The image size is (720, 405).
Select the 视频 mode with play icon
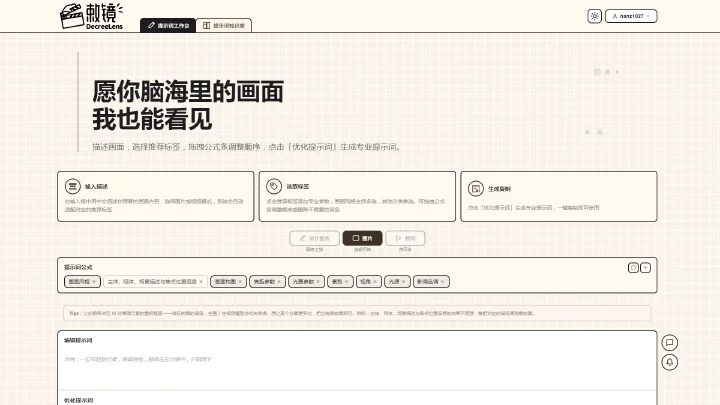(x=405, y=238)
